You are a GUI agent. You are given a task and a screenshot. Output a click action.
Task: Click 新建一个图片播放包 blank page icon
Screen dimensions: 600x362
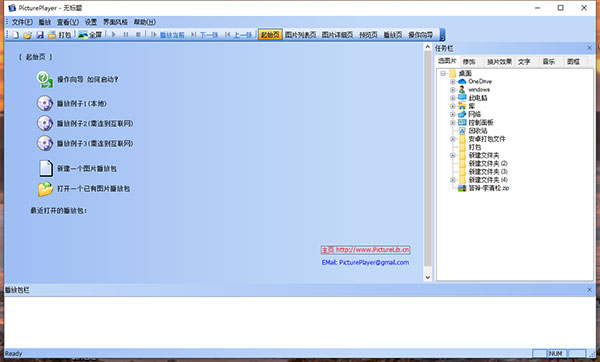pos(46,168)
